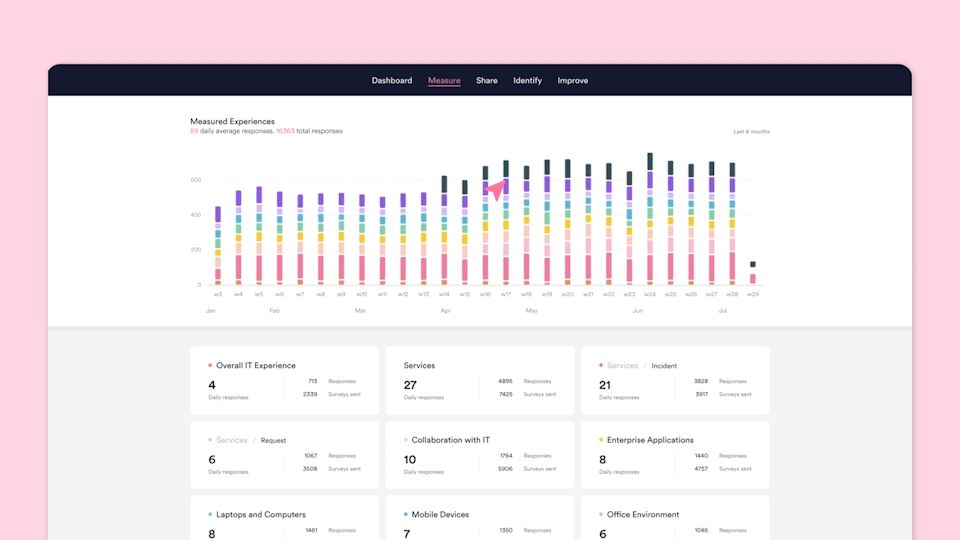Image resolution: width=960 pixels, height=540 pixels.
Task: Click the Services breadcrumb in the Incident card
Action: 622,366
